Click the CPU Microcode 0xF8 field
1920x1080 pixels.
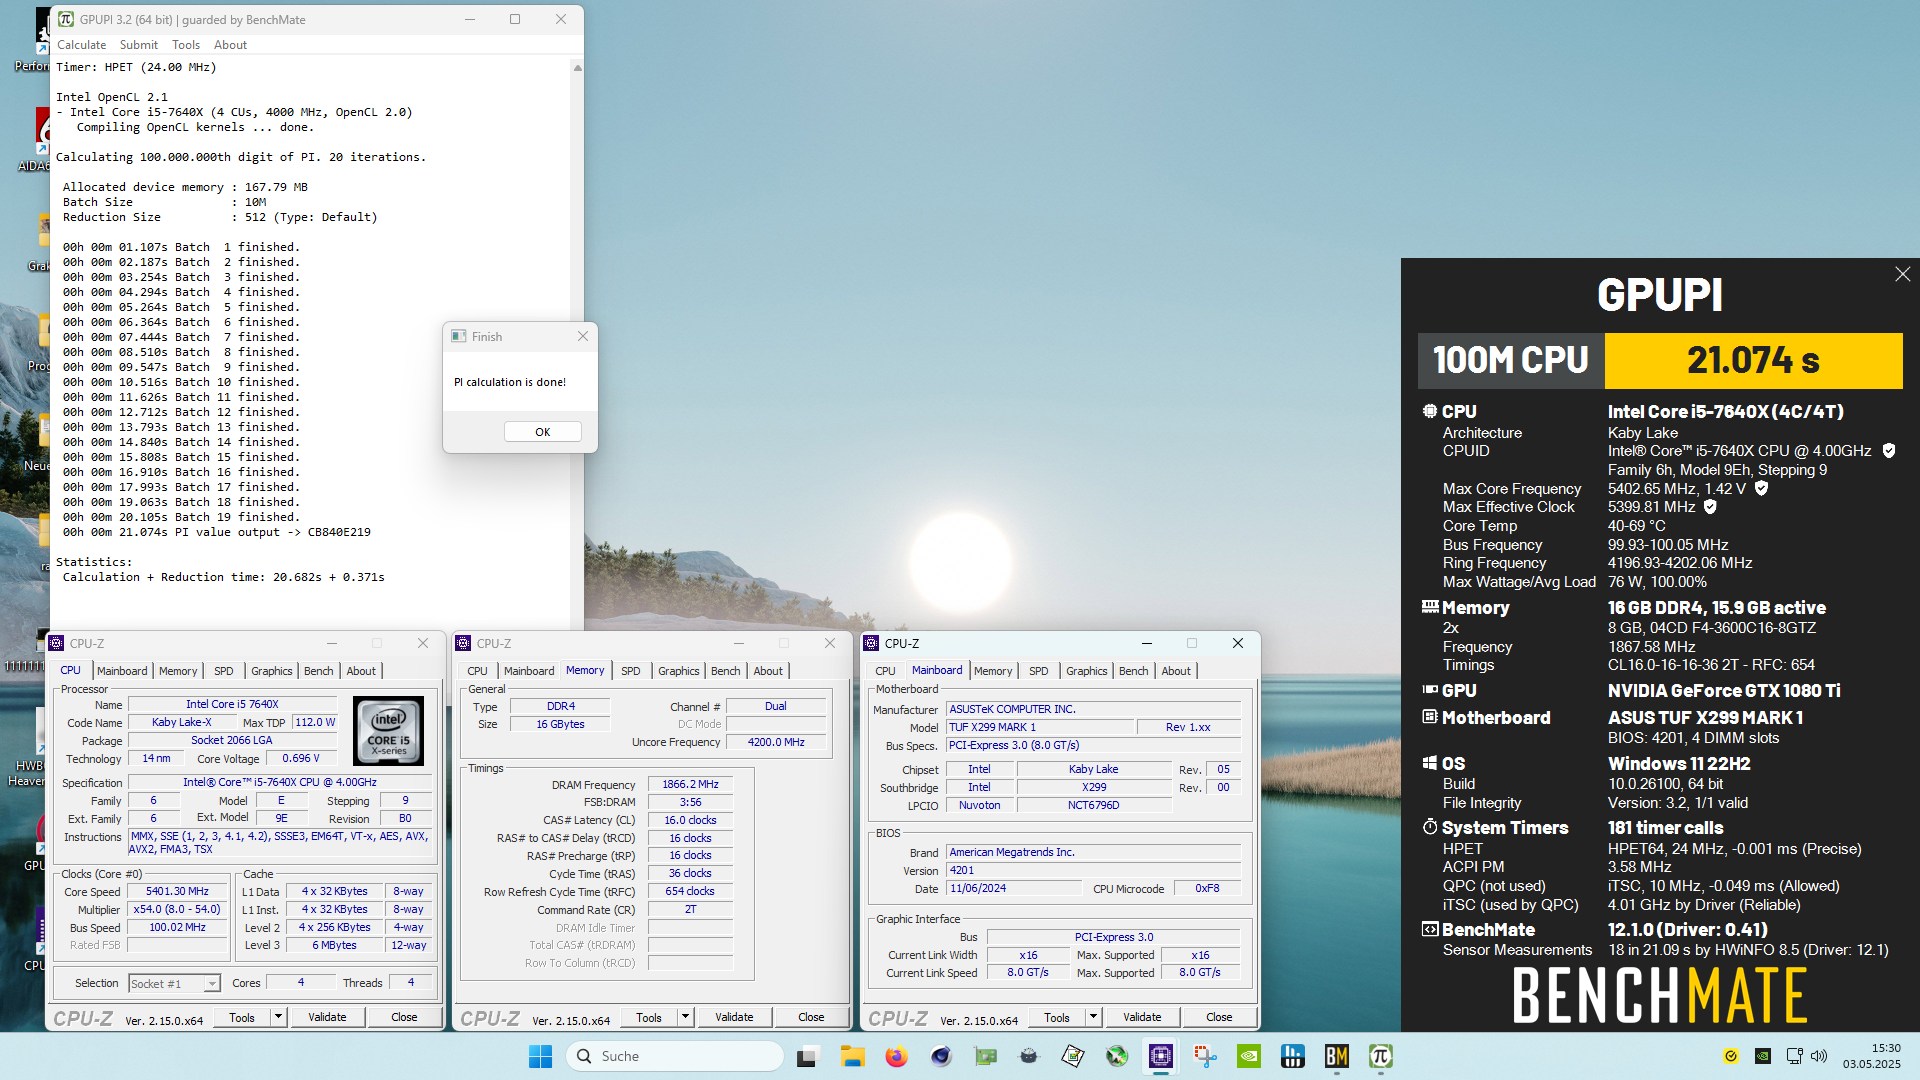(1207, 888)
